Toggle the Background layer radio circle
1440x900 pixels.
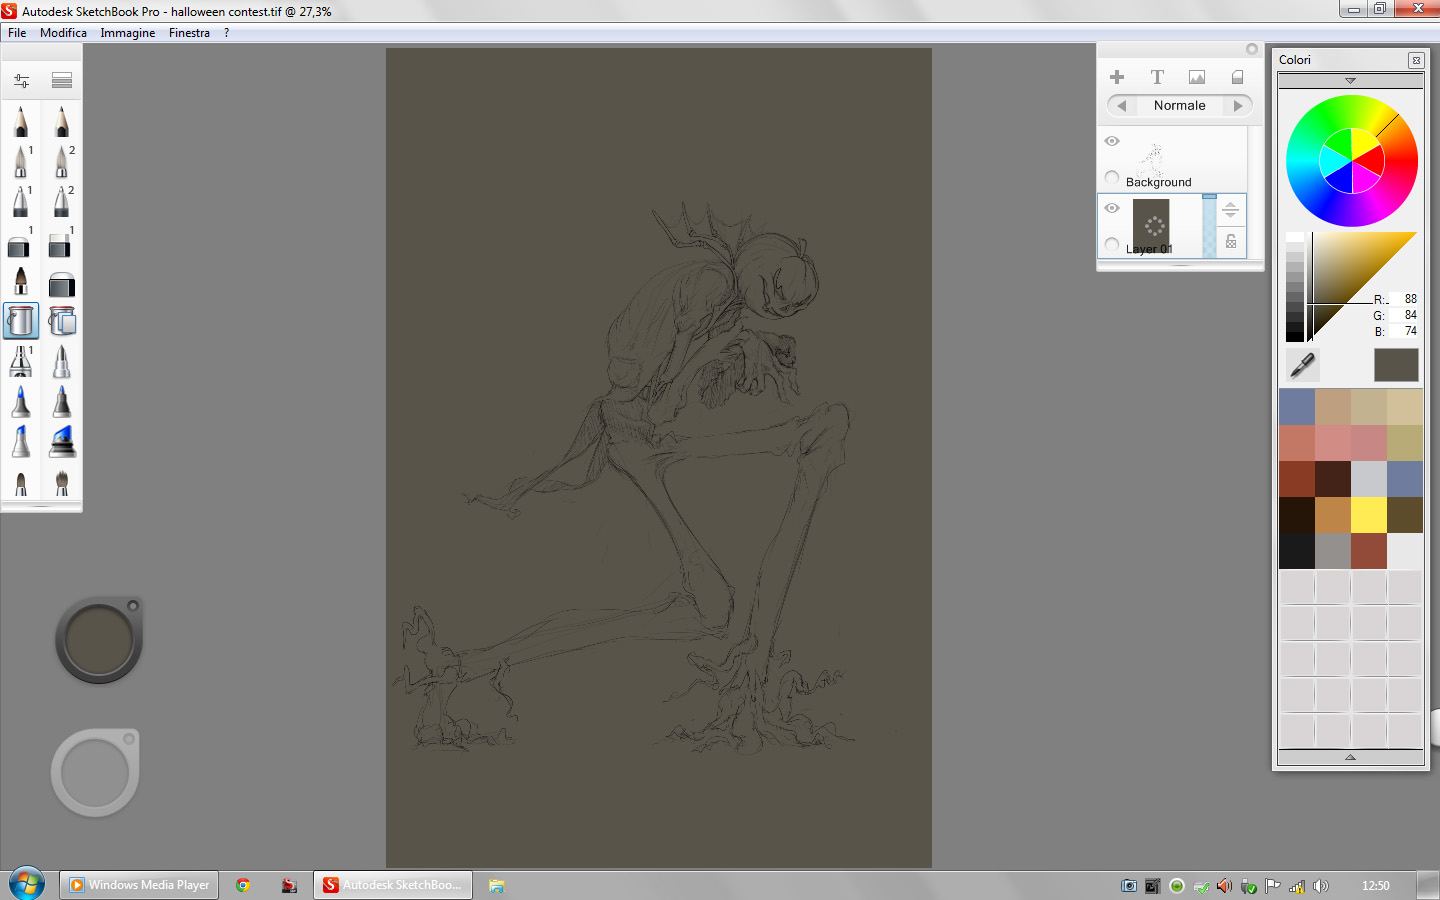[x=1112, y=177]
